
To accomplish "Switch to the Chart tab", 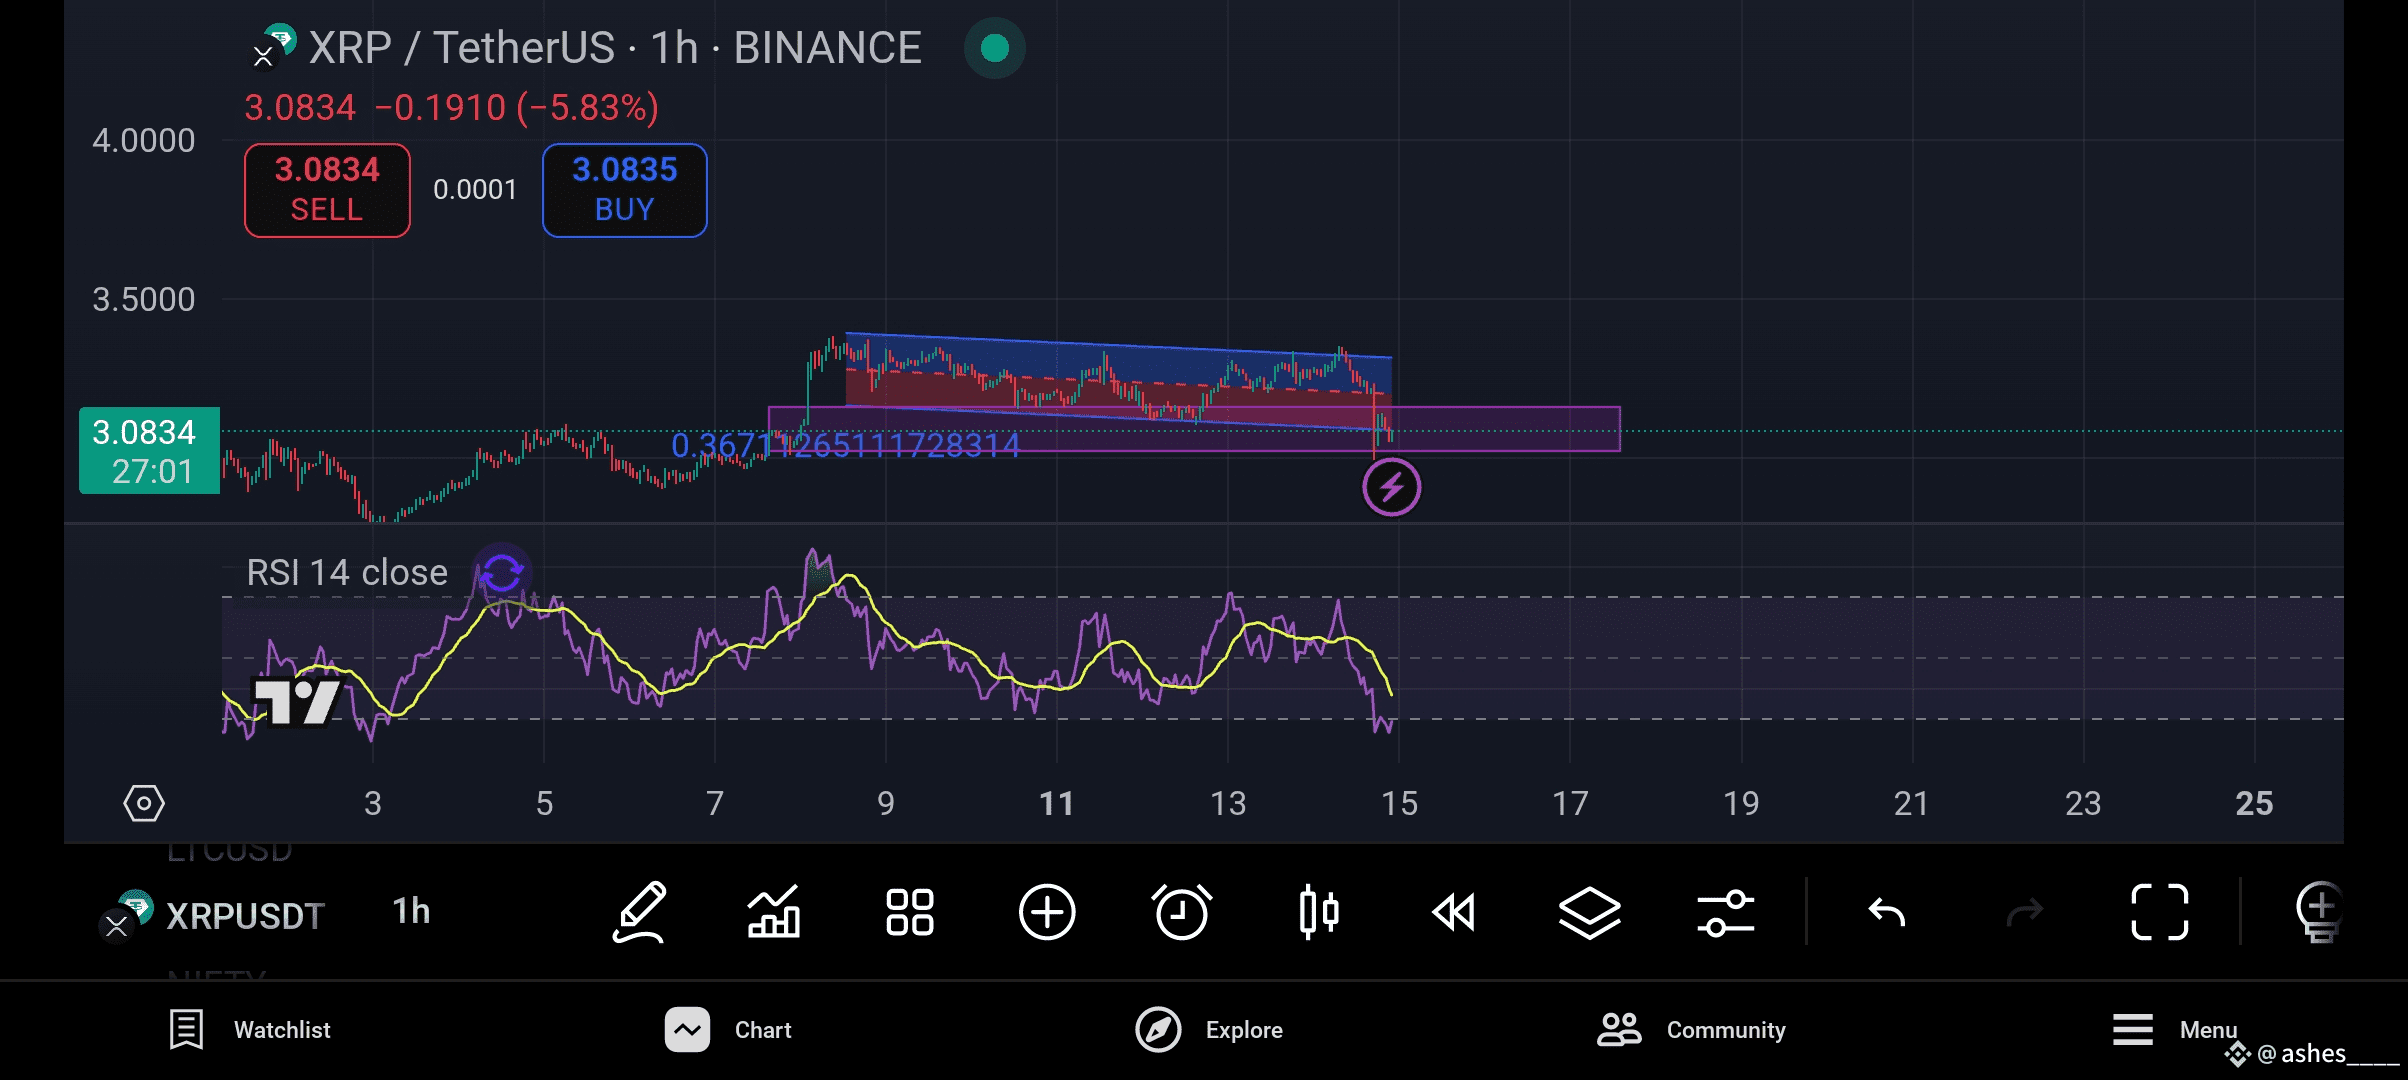I will (728, 1030).
